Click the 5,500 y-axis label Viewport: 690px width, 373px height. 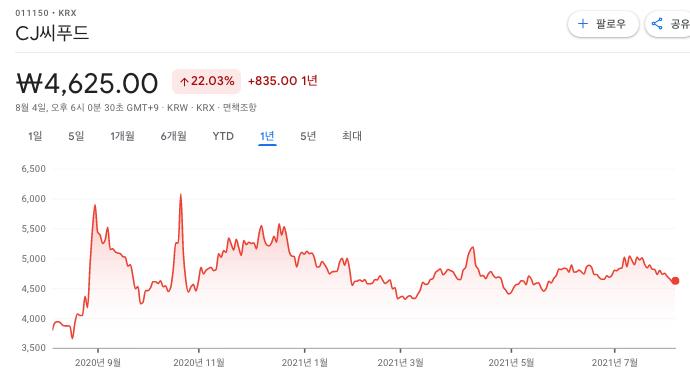[33, 229]
